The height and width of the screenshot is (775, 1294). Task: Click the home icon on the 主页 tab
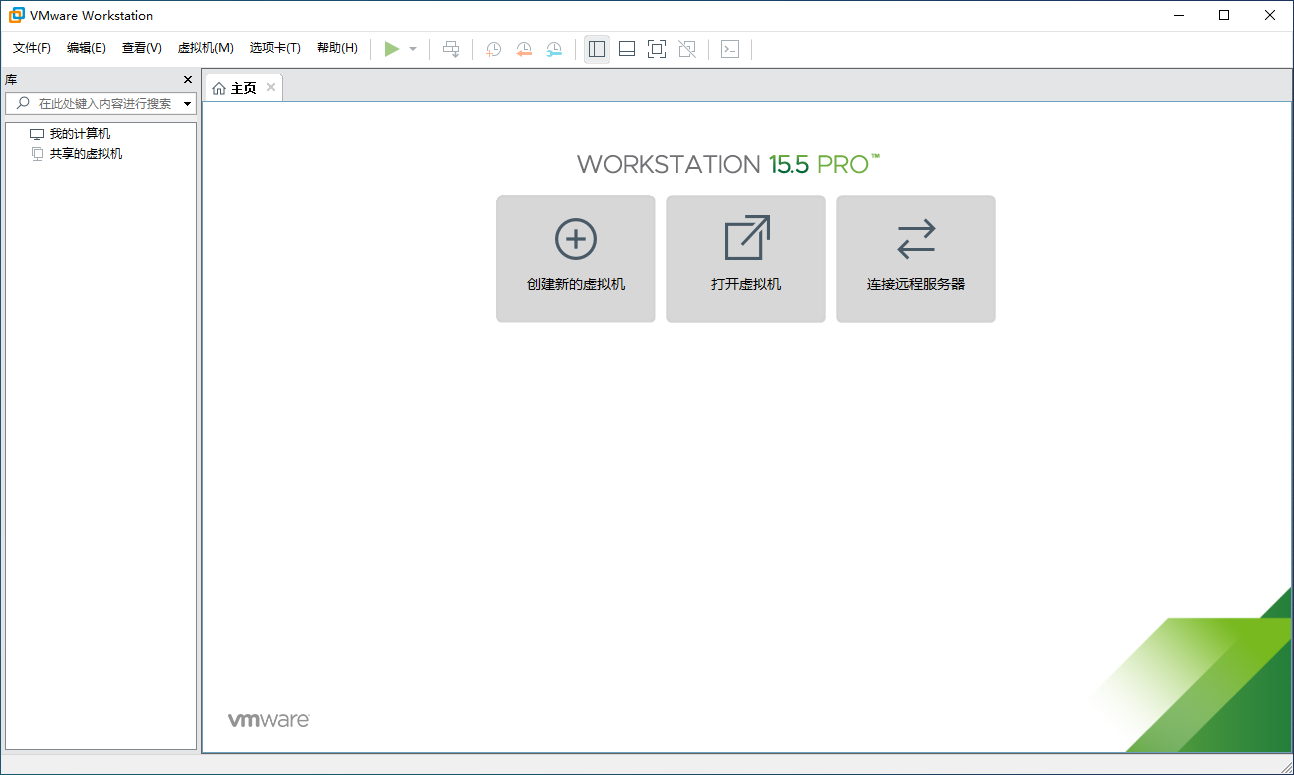point(221,87)
